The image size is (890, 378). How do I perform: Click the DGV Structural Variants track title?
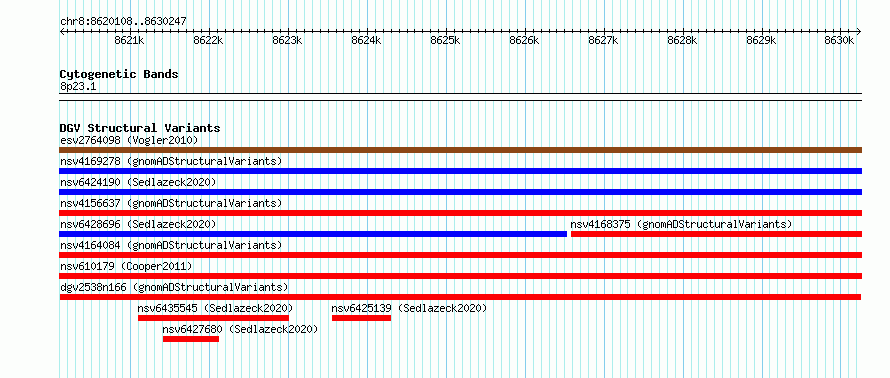pyautogui.click(x=140, y=128)
